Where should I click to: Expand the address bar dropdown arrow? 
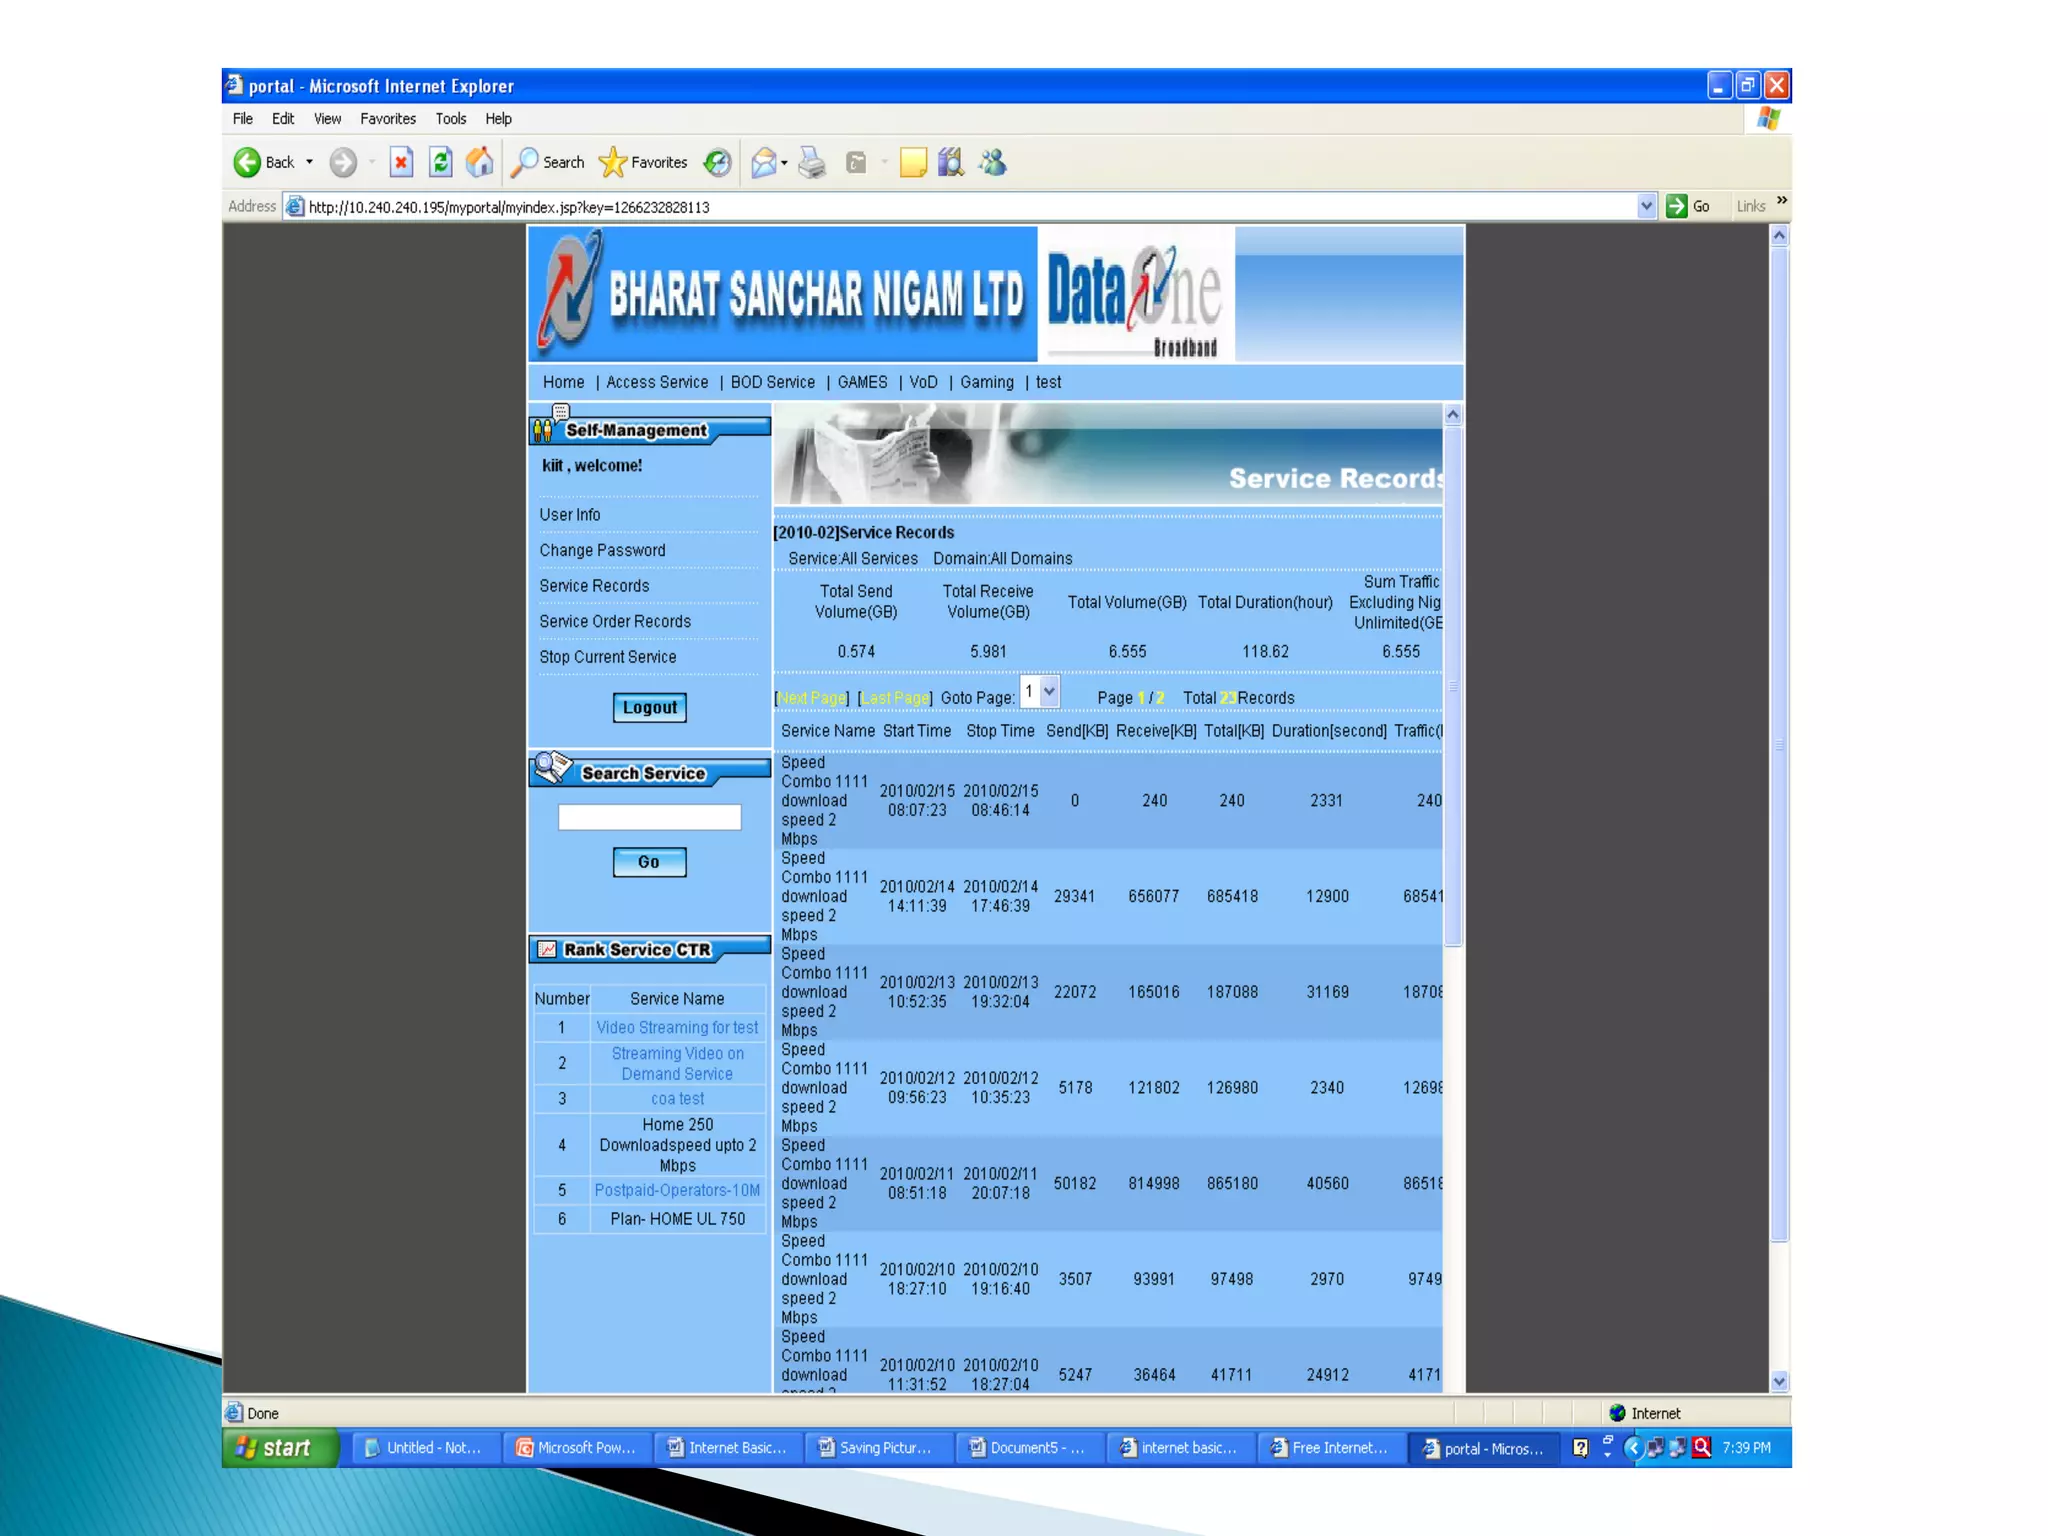(x=1646, y=207)
